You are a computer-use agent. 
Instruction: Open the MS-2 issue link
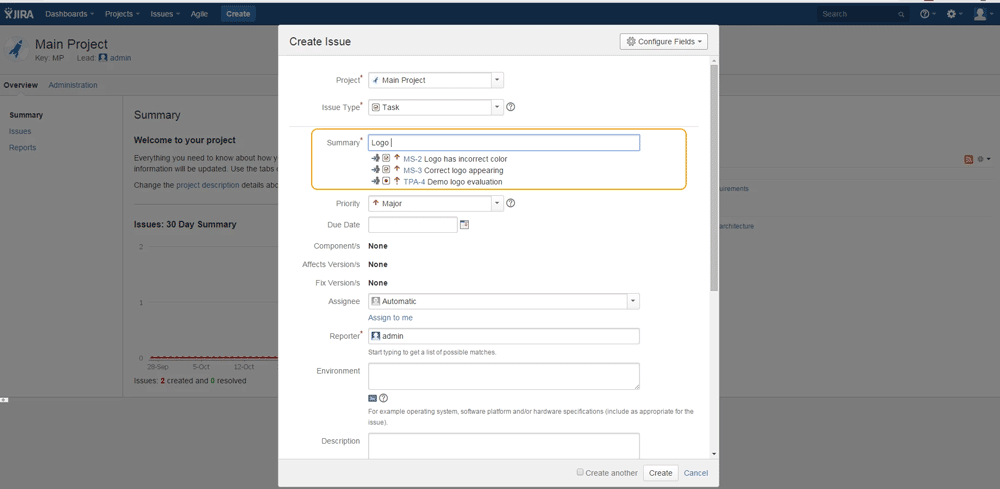pyautogui.click(x=413, y=159)
